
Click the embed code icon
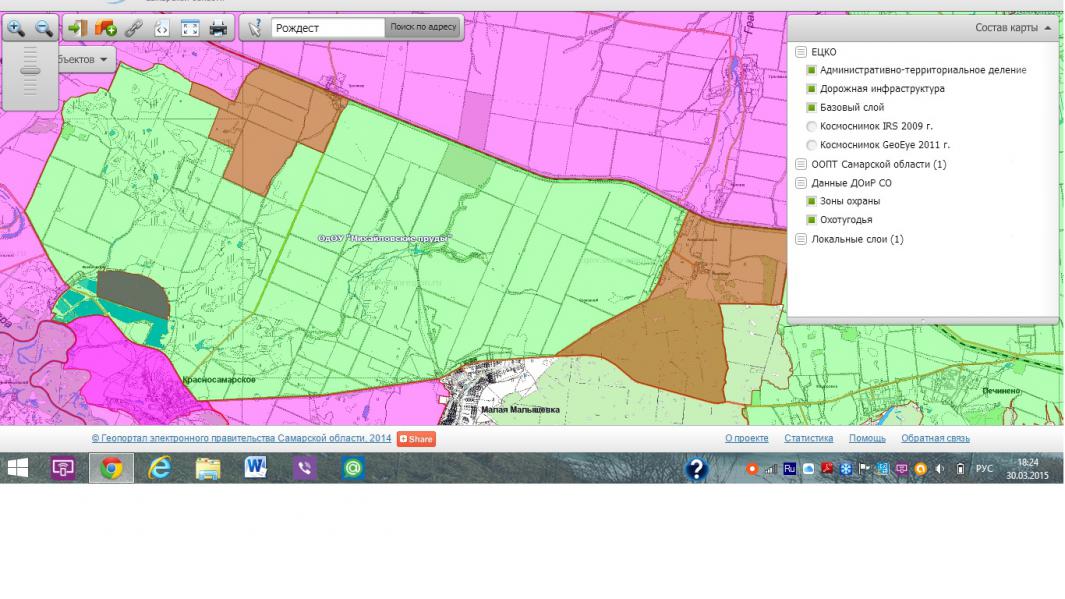162,29
